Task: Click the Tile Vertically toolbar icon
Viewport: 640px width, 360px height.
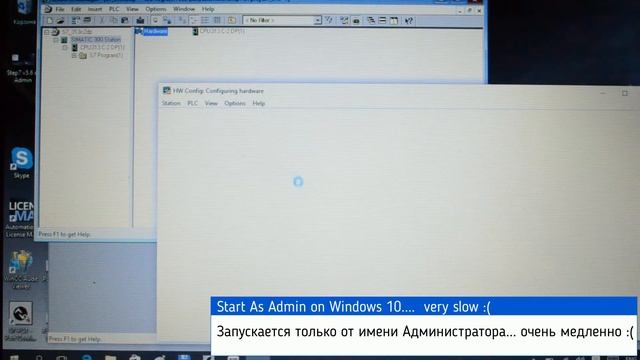Action: point(394,20)
